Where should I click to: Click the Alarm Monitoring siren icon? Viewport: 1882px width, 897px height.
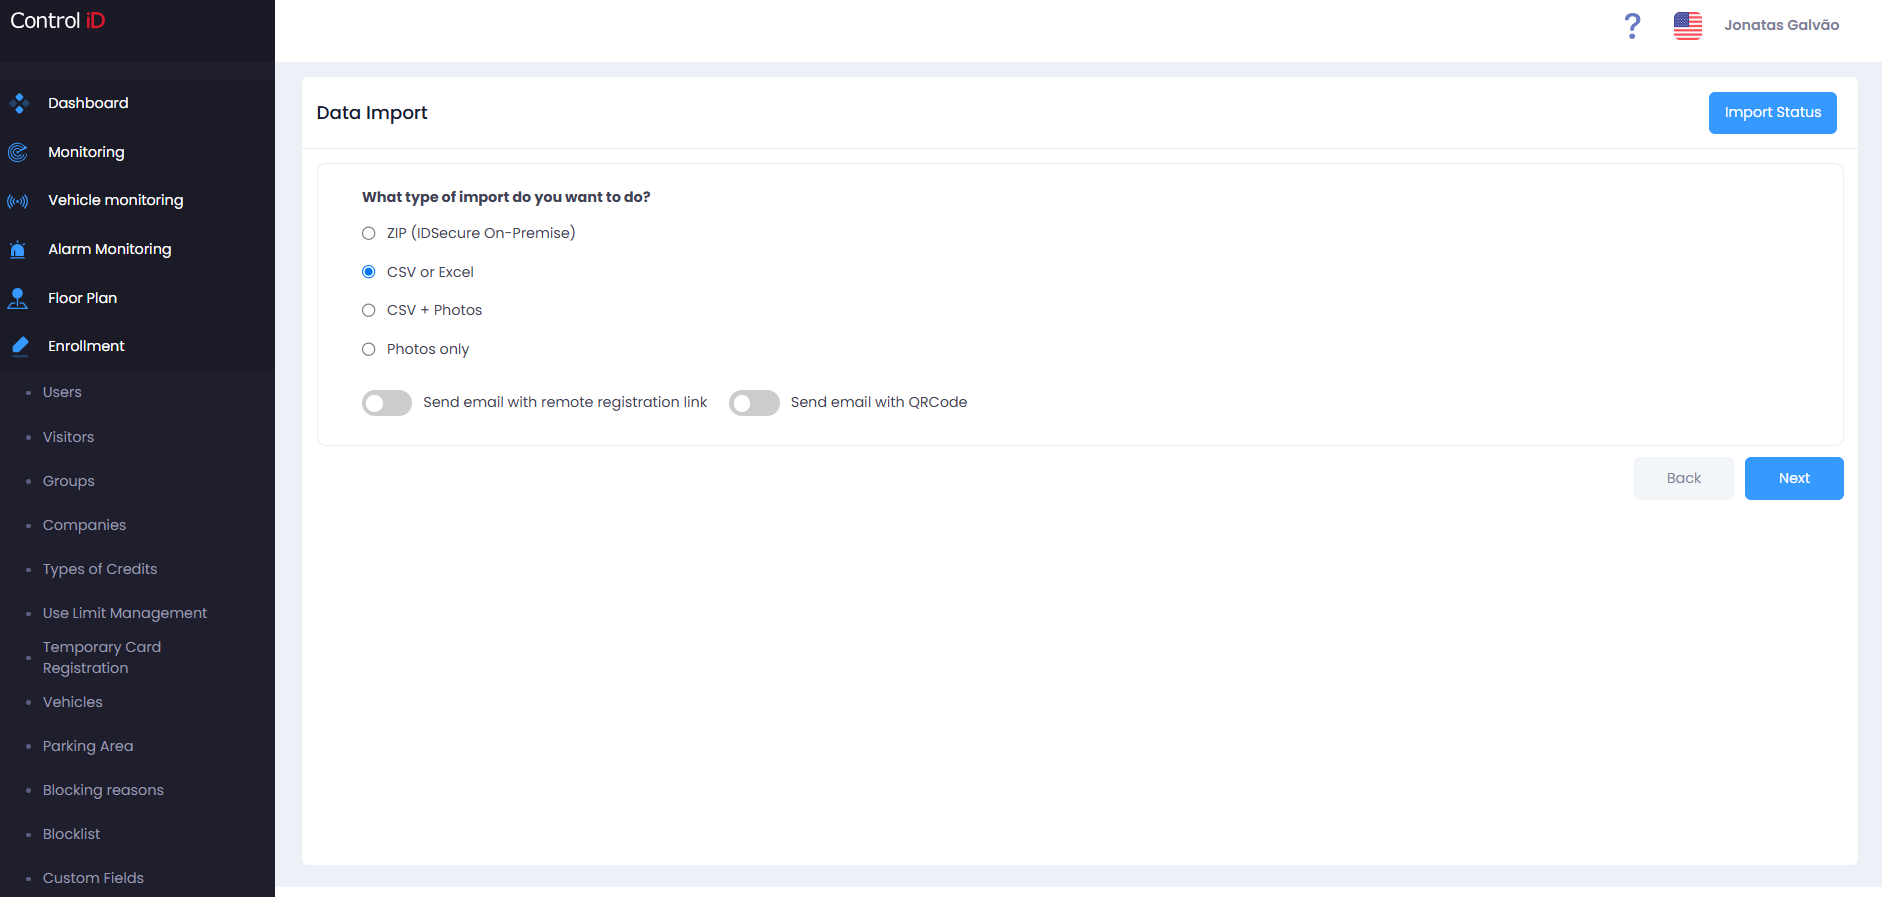coord(18,250)
